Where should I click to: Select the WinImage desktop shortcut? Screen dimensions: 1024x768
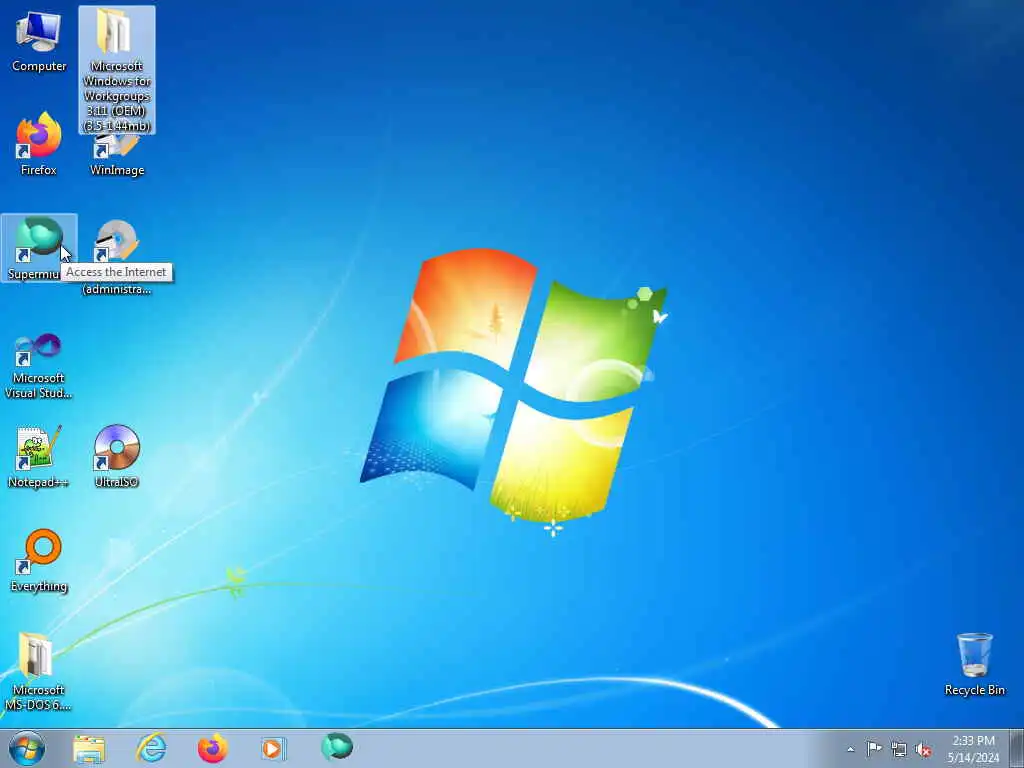(117, 155)
